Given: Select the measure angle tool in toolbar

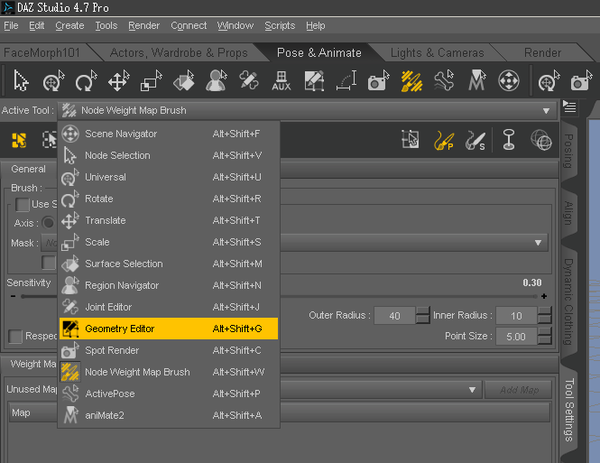Looking at the screenshot, I should [x=346, y=81].
